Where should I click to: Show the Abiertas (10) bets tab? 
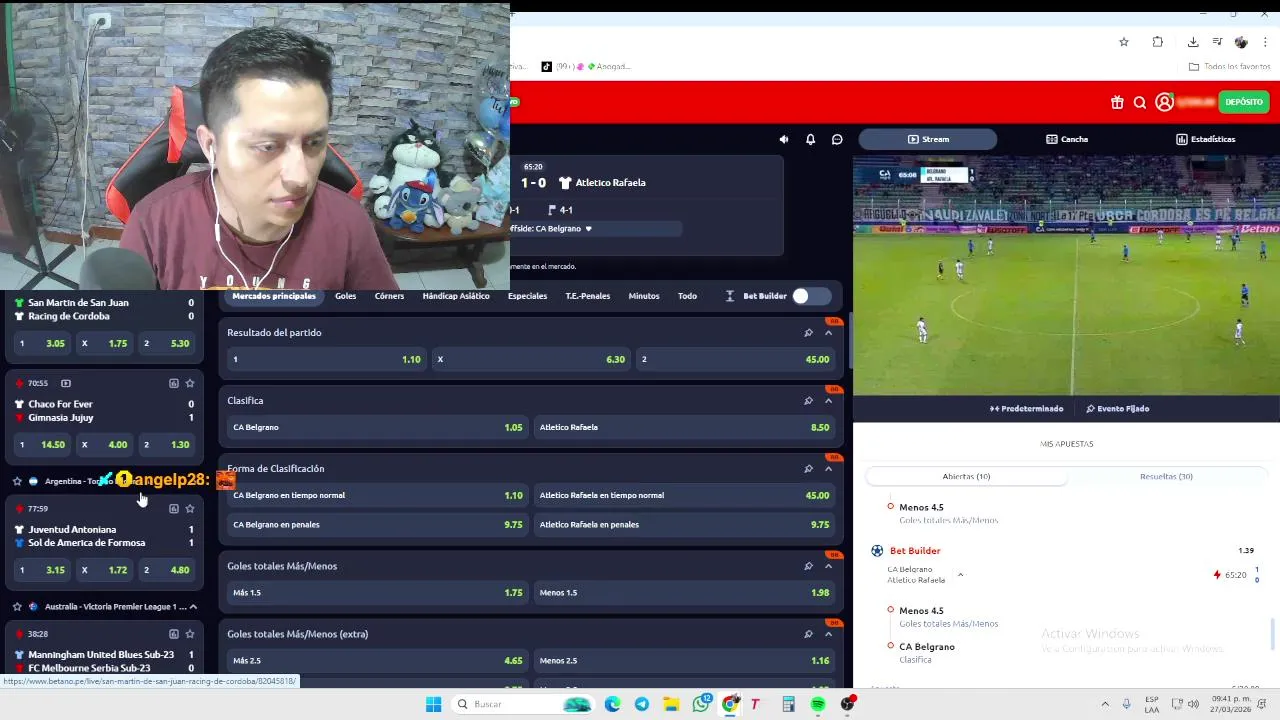[966, 476]
